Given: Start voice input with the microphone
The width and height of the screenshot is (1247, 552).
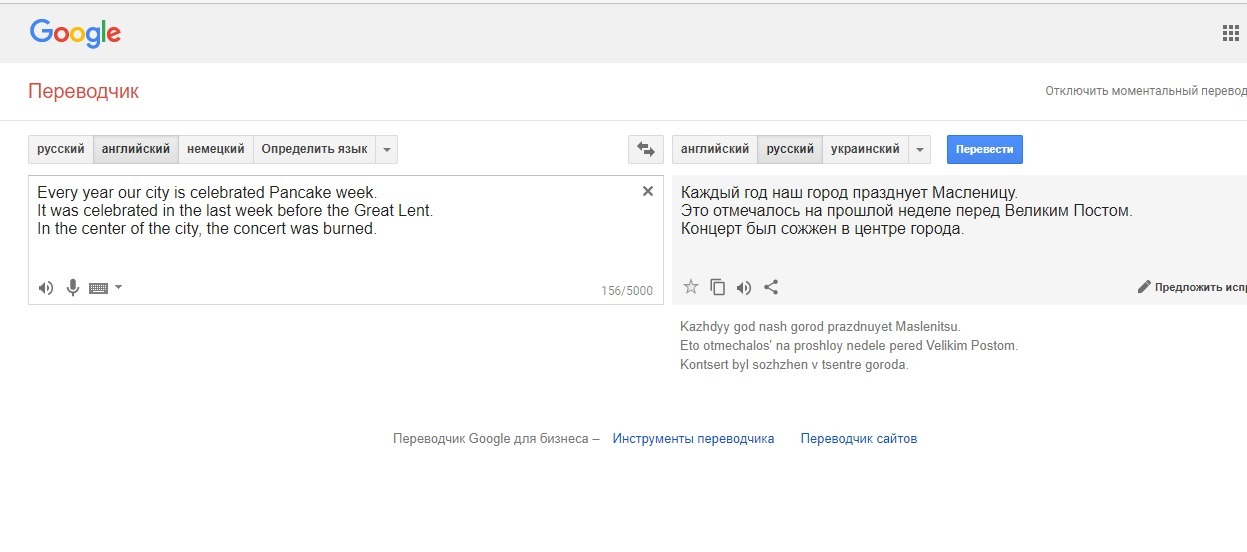Looking at the screenshot, I should click(x=73, y=288).
